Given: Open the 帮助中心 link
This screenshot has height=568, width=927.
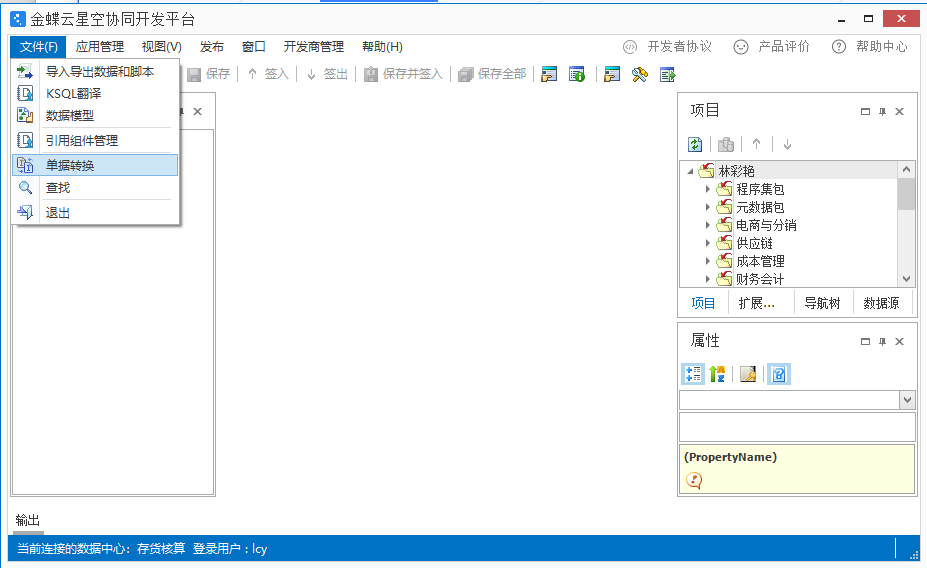Looking at the screenshot, I should [869, 47].
